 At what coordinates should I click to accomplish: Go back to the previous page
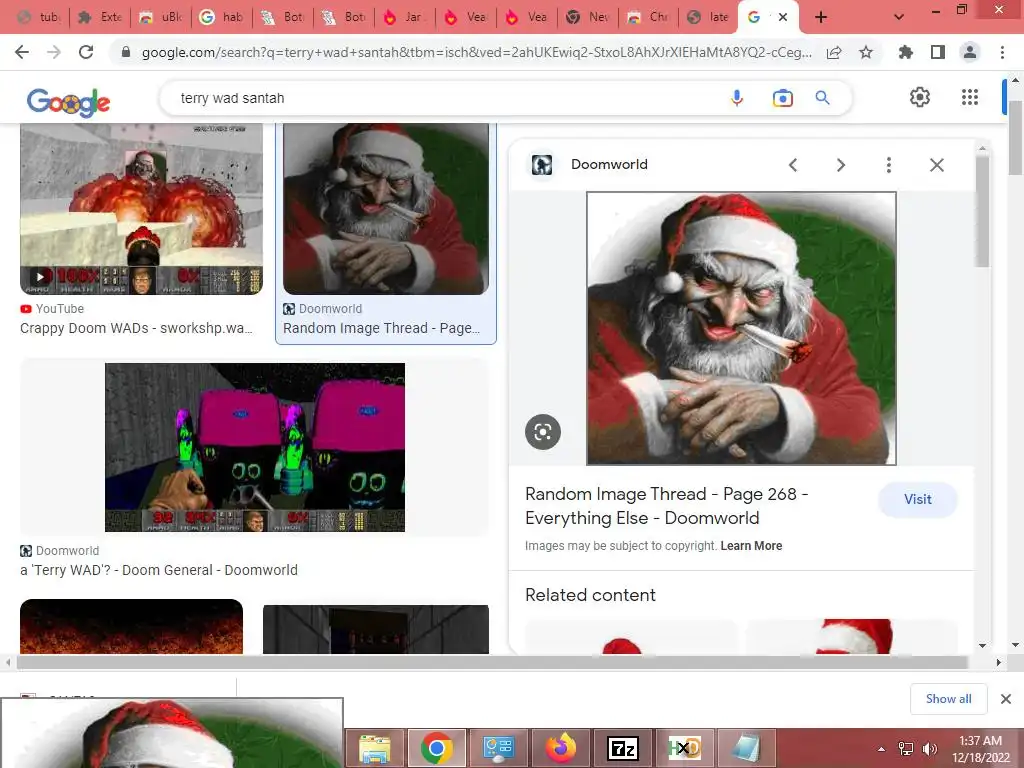coord(22,52)
